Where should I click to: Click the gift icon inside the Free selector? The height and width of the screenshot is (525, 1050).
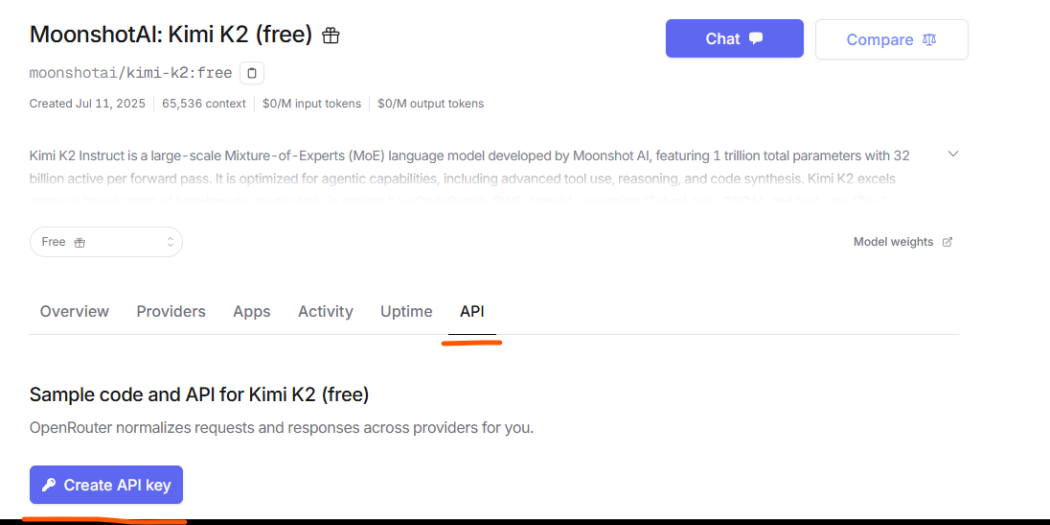(80, 242)
